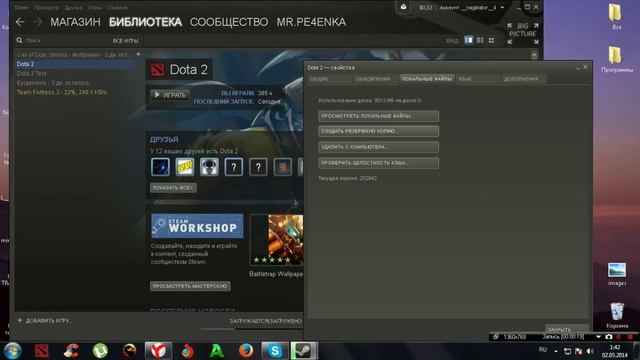Collapse the game details header button

pyautogui.click(x=534, y=55)
